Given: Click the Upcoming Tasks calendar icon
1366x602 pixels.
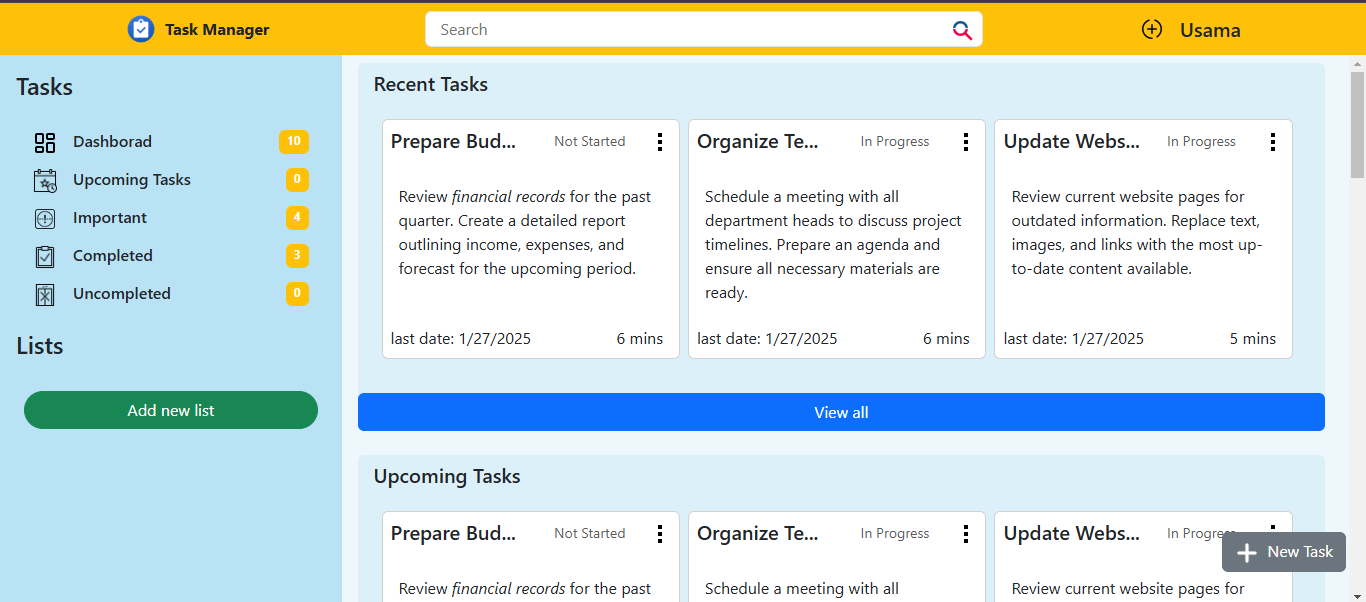Looking at the screenshot, I should point(45,180).
